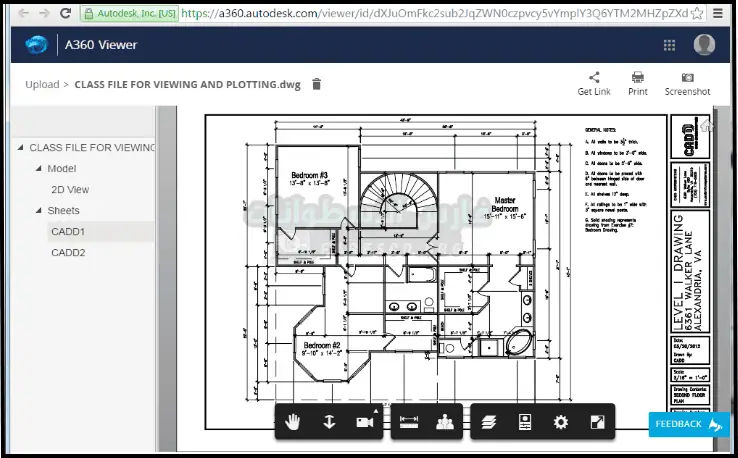The width and height of the screenshot is (738, 458).
Task: Activate the vertical zoom tool
Action: pos(328,422)
